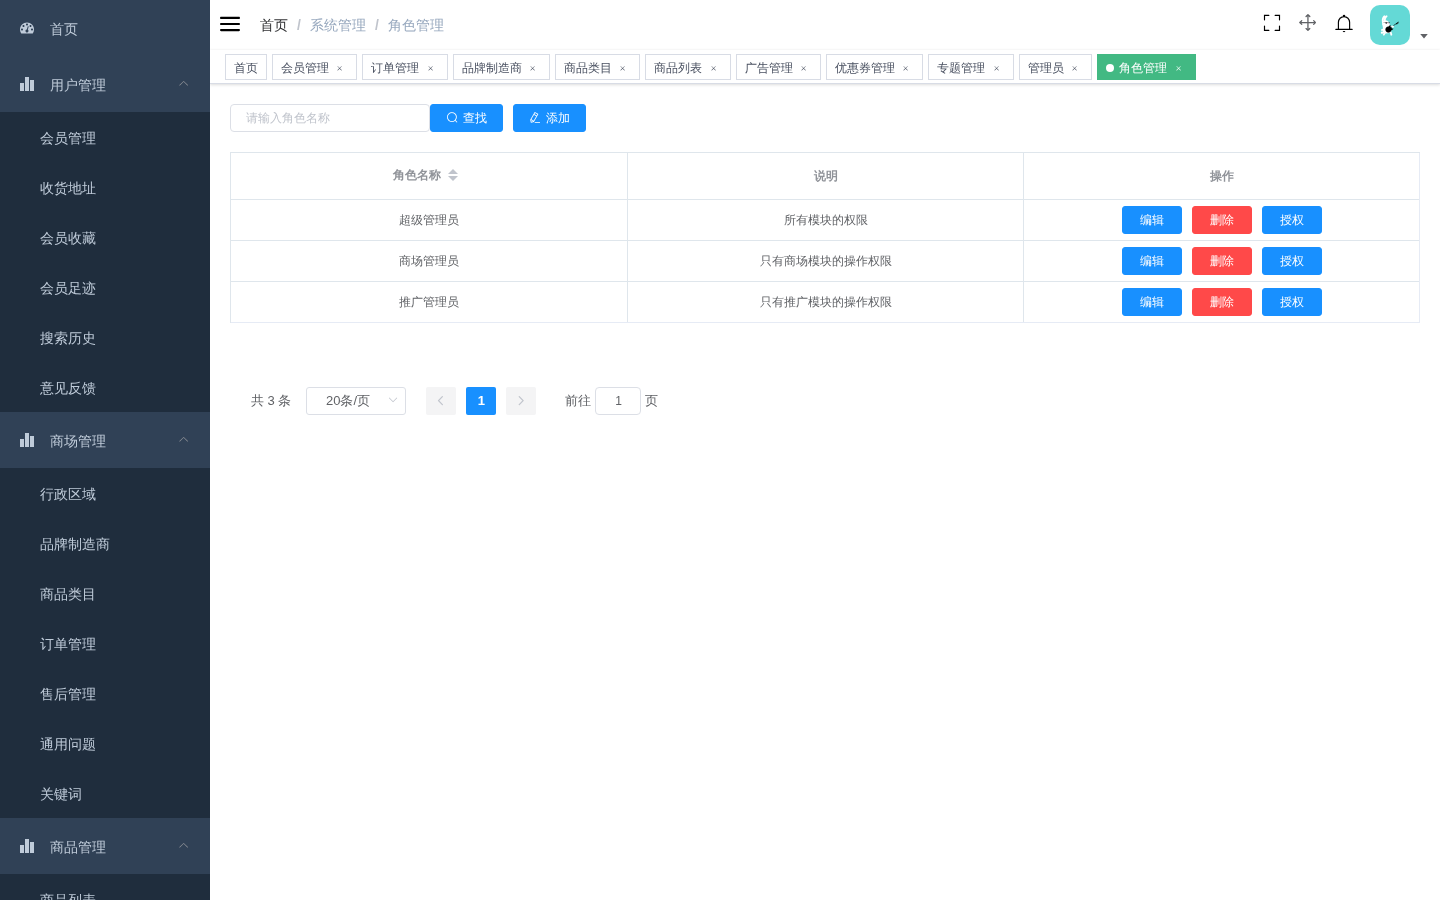
Task: Click the dashboard icon beside 首页
Action: (x=27, y=29)
